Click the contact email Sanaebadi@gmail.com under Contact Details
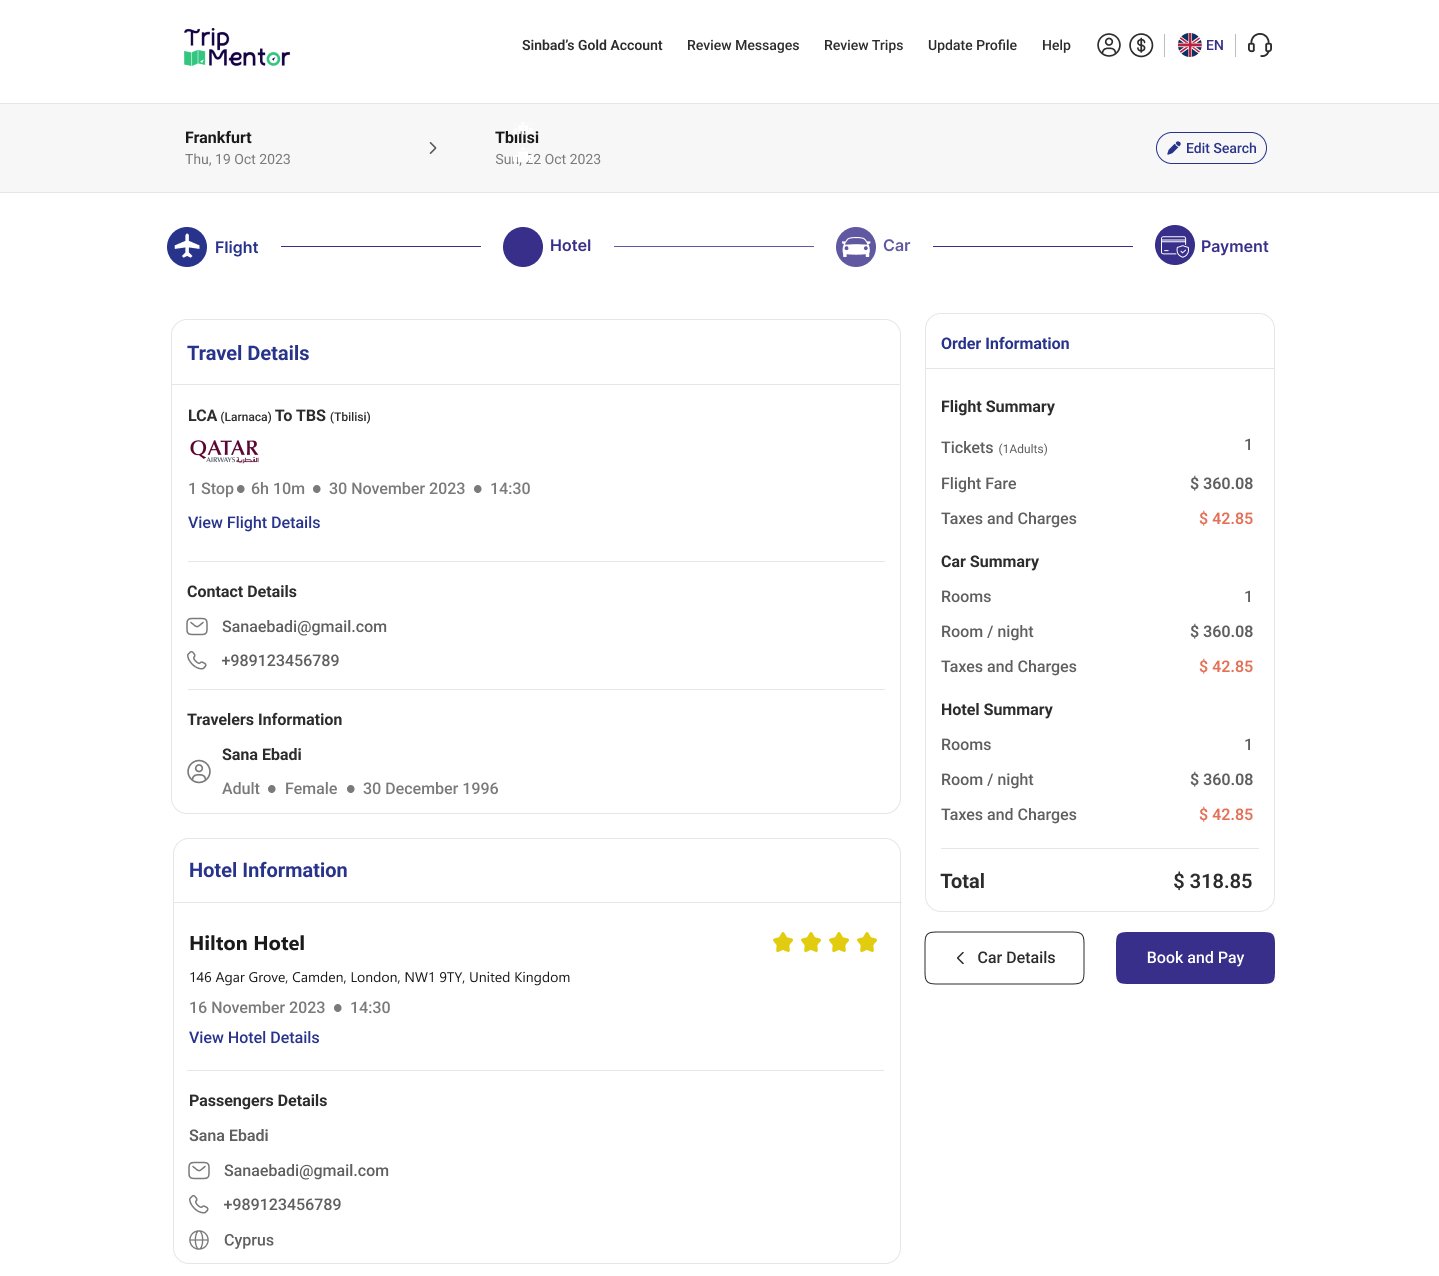 click(304, 626)
